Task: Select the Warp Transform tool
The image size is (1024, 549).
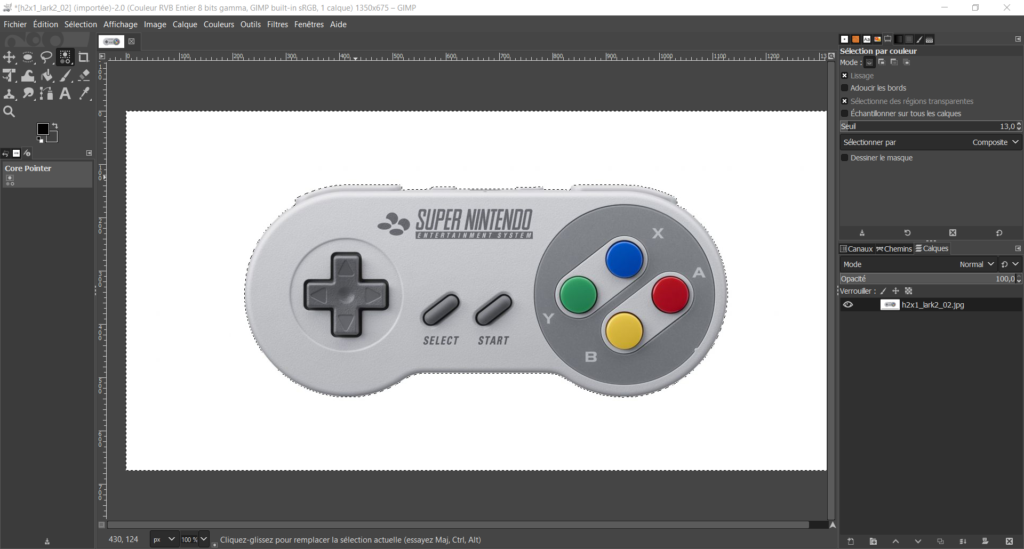Action: coord(27,76)
